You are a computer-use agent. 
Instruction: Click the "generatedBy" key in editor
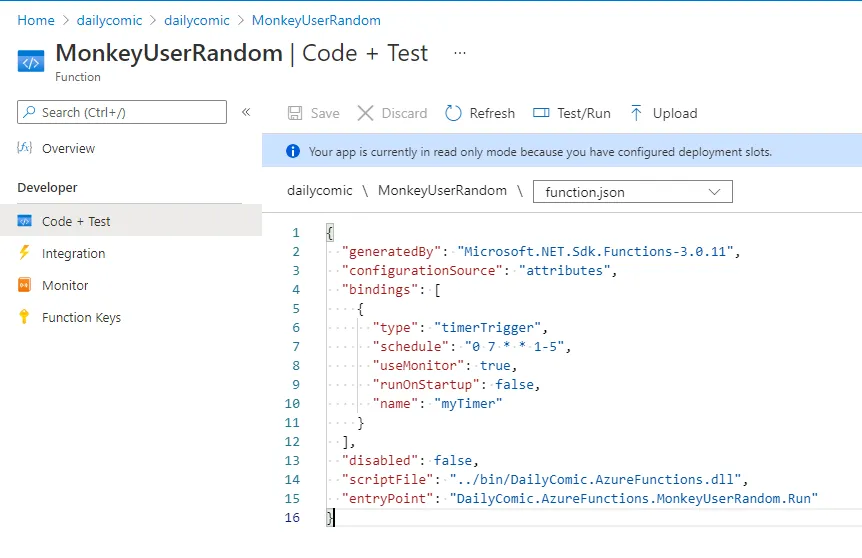[391, 252]
